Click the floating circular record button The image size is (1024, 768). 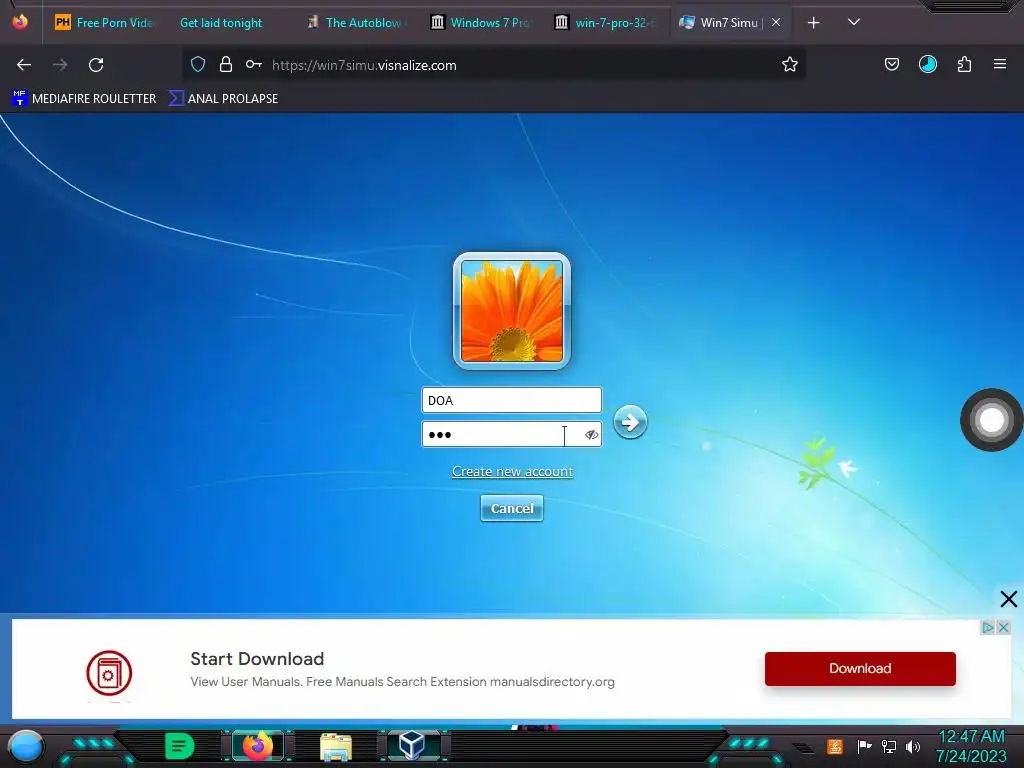(991, 420)
